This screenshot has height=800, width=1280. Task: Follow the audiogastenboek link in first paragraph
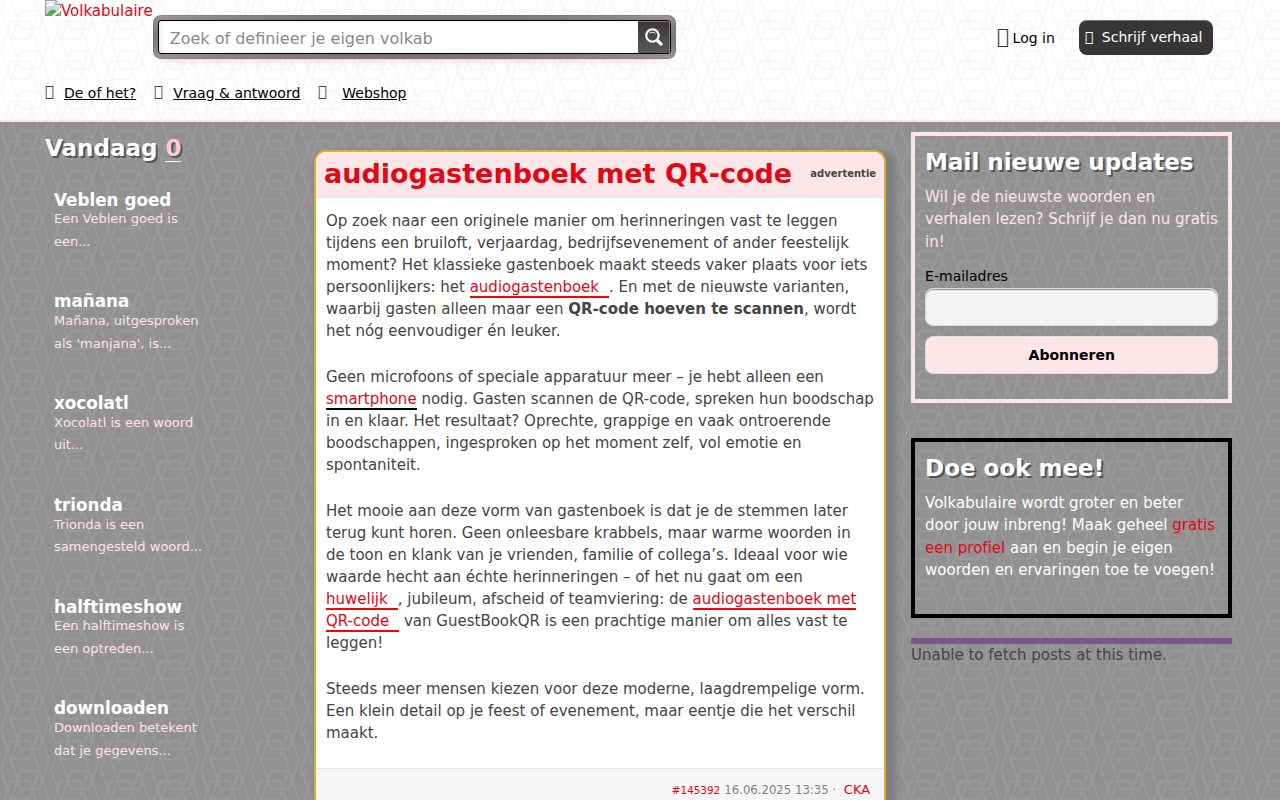pyautogui.click(x=539, y=287)
